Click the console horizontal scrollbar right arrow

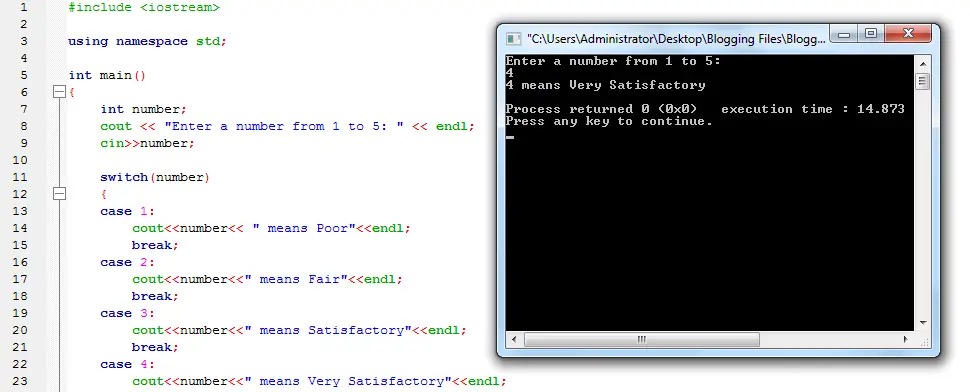tap(906, 339)
